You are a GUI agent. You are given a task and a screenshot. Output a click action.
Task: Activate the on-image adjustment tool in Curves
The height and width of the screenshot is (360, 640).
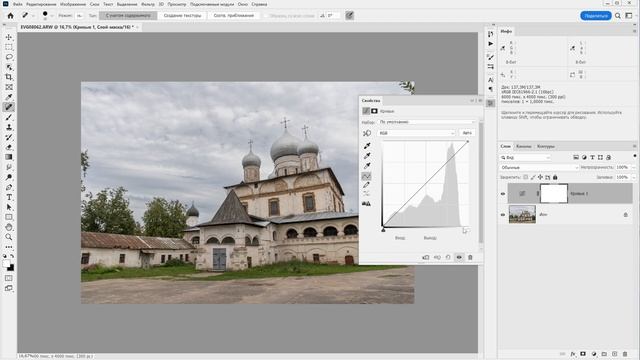click(367, 133)
